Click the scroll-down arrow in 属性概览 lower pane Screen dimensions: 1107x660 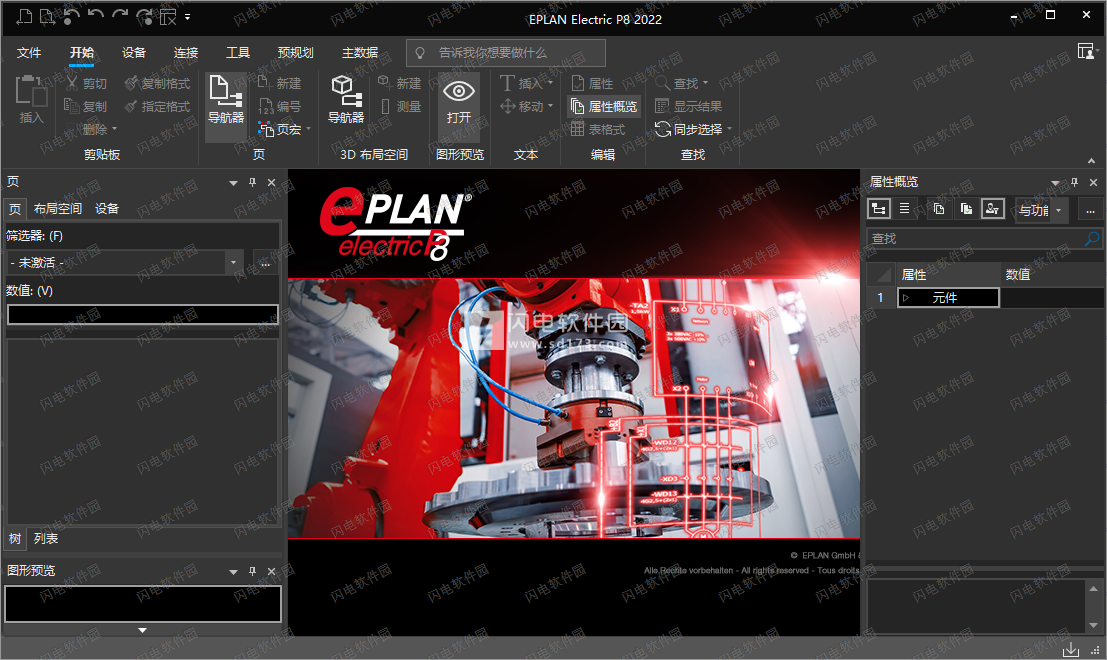[1093, 625]
